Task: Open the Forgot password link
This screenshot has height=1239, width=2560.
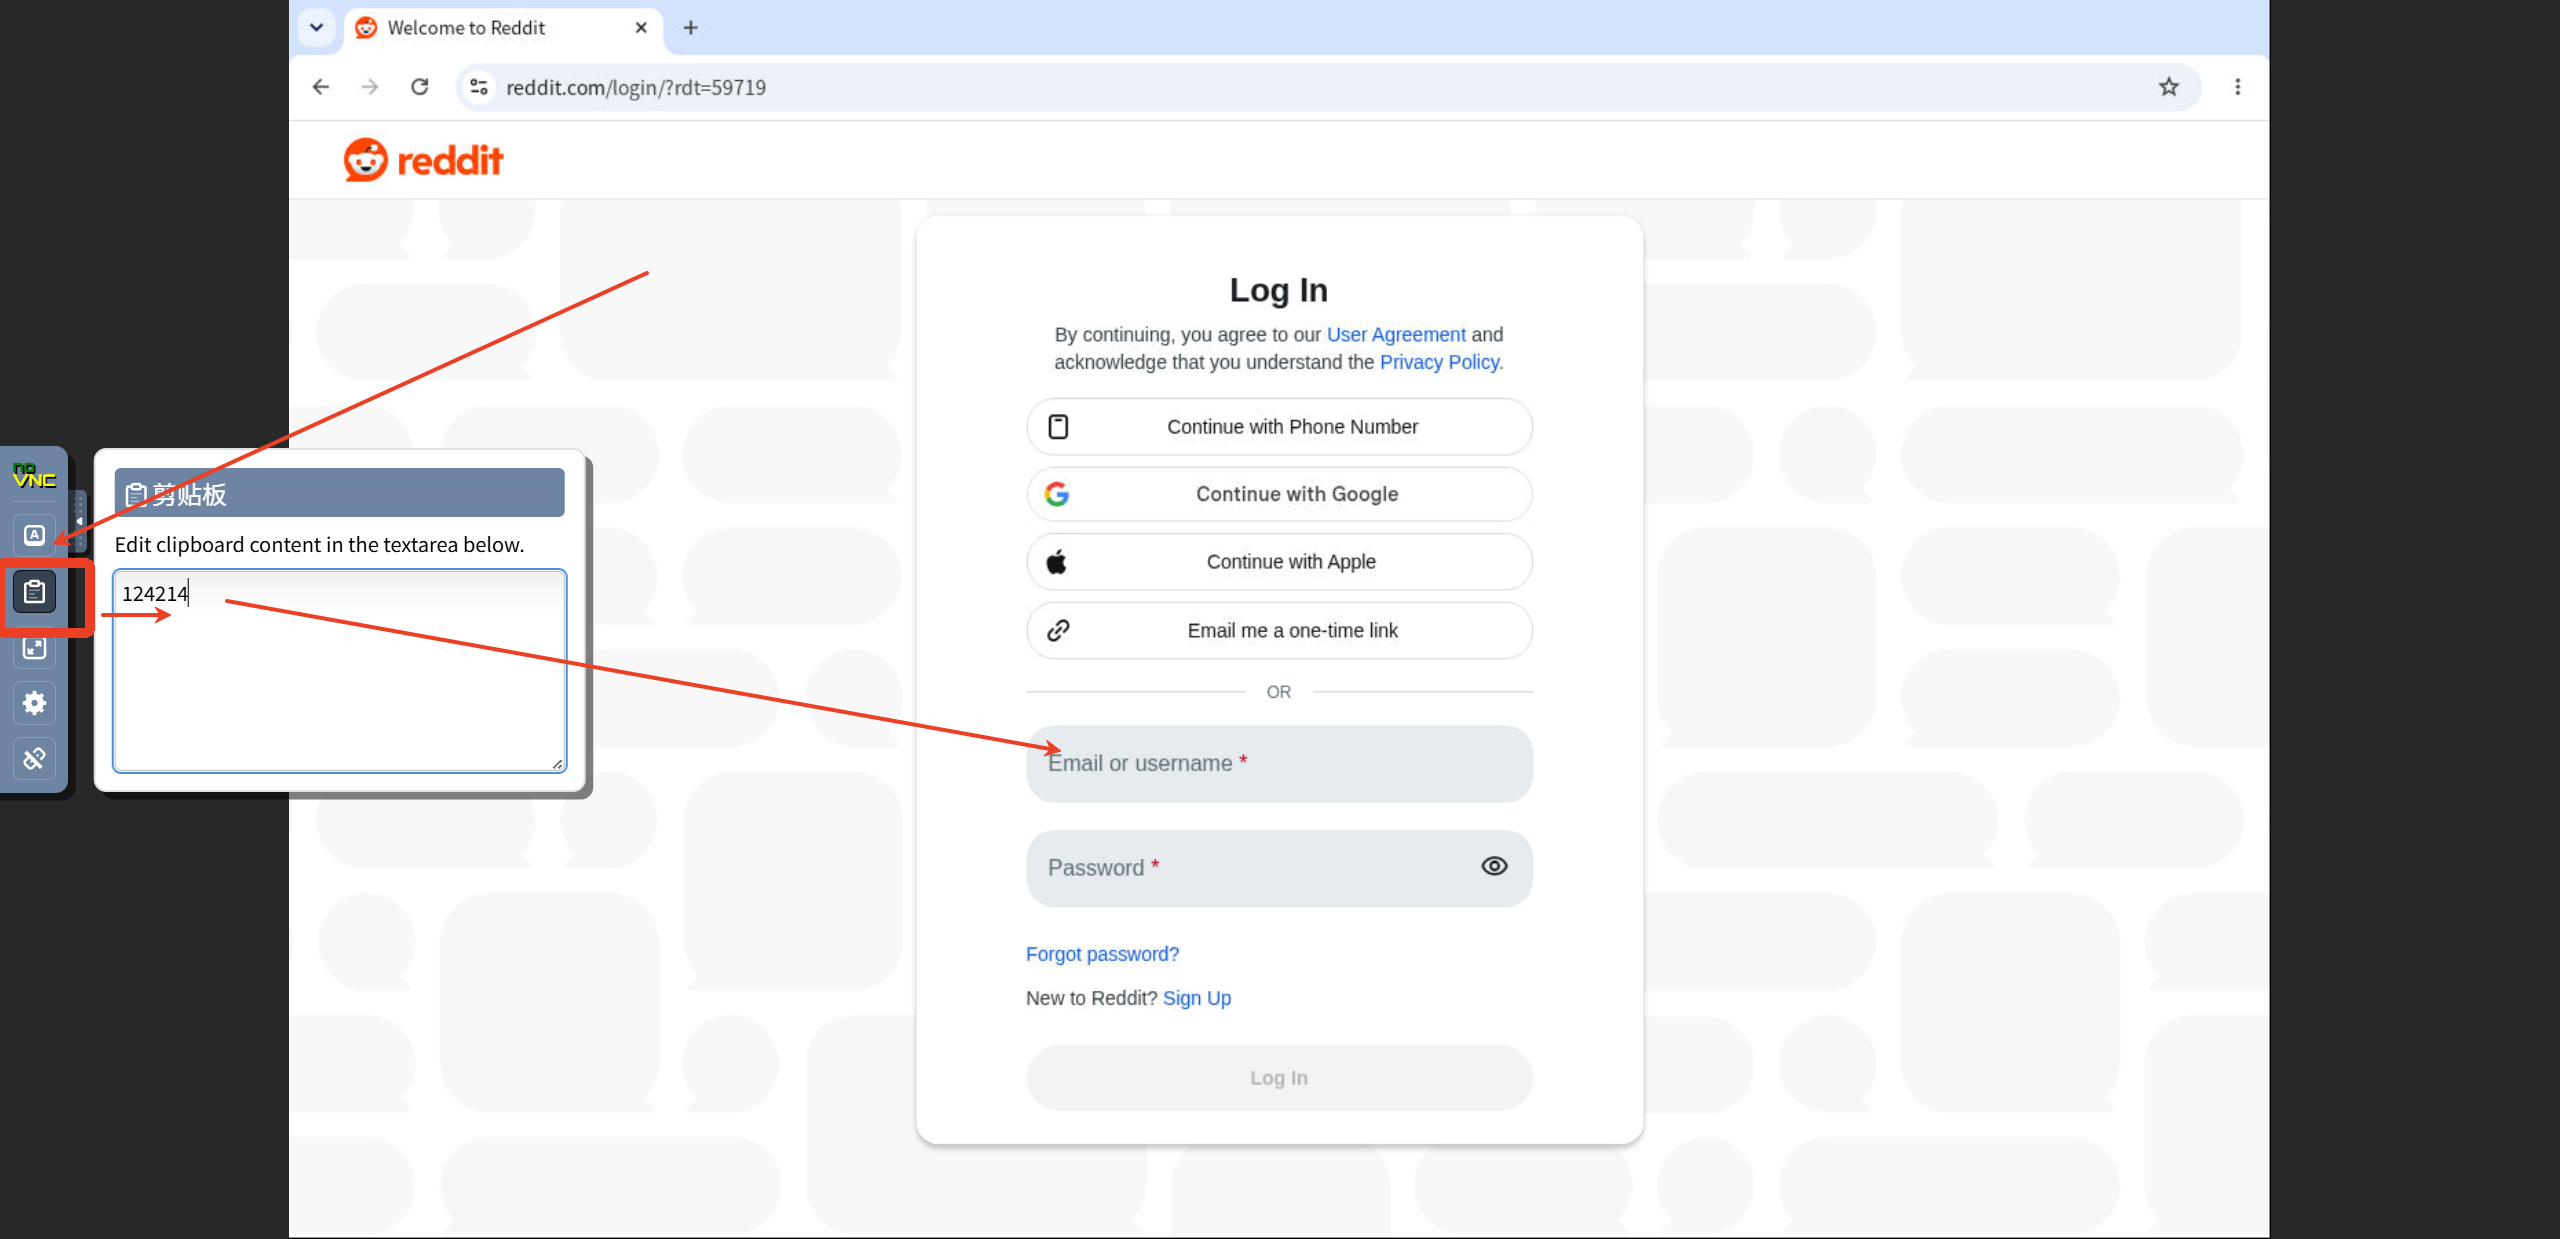Action: click(x=1102, y=954)
